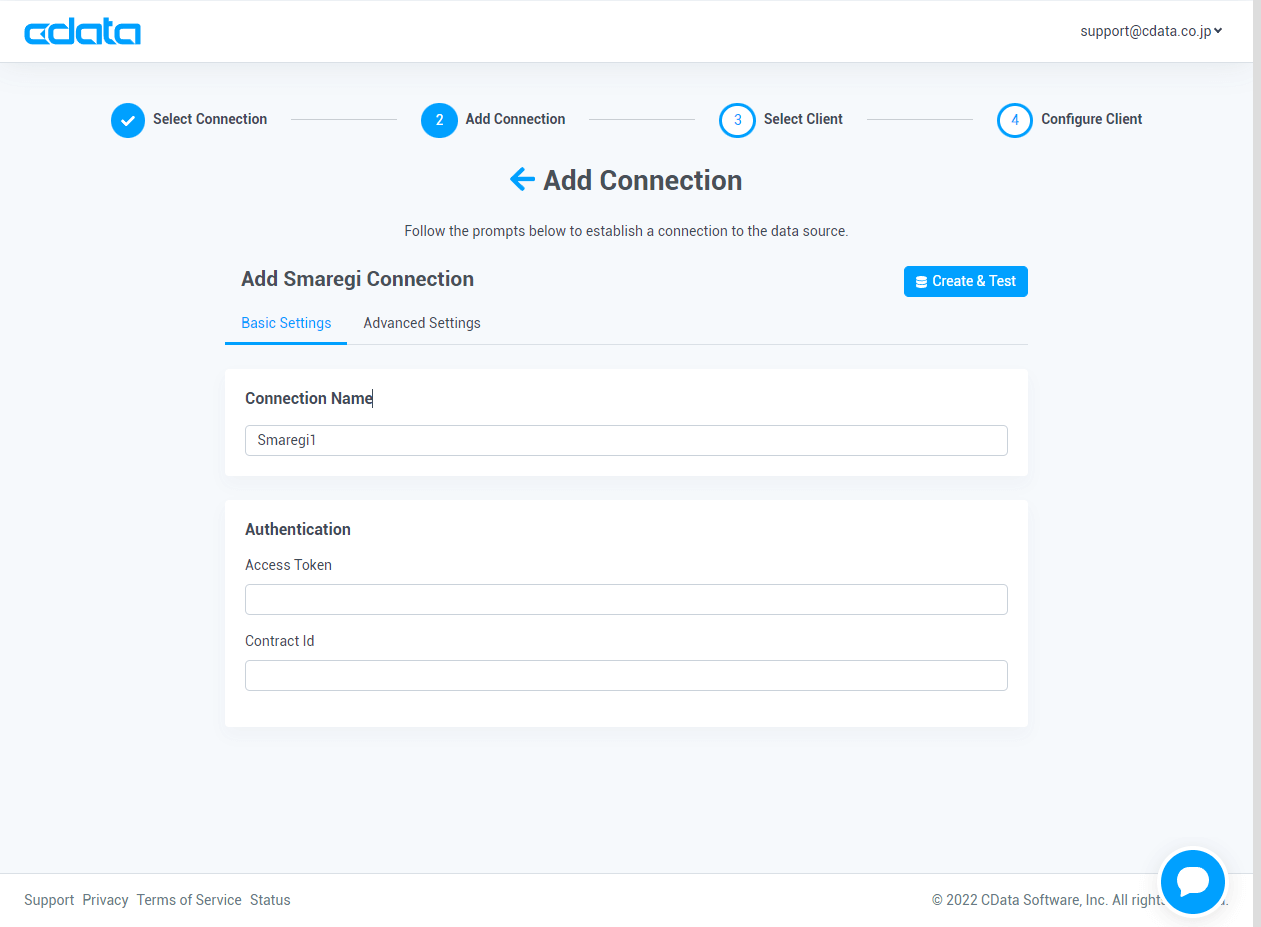The width and height of the screenshot is (1261, 927).
Task: Open the Status footer link
Action: point(270,900)
